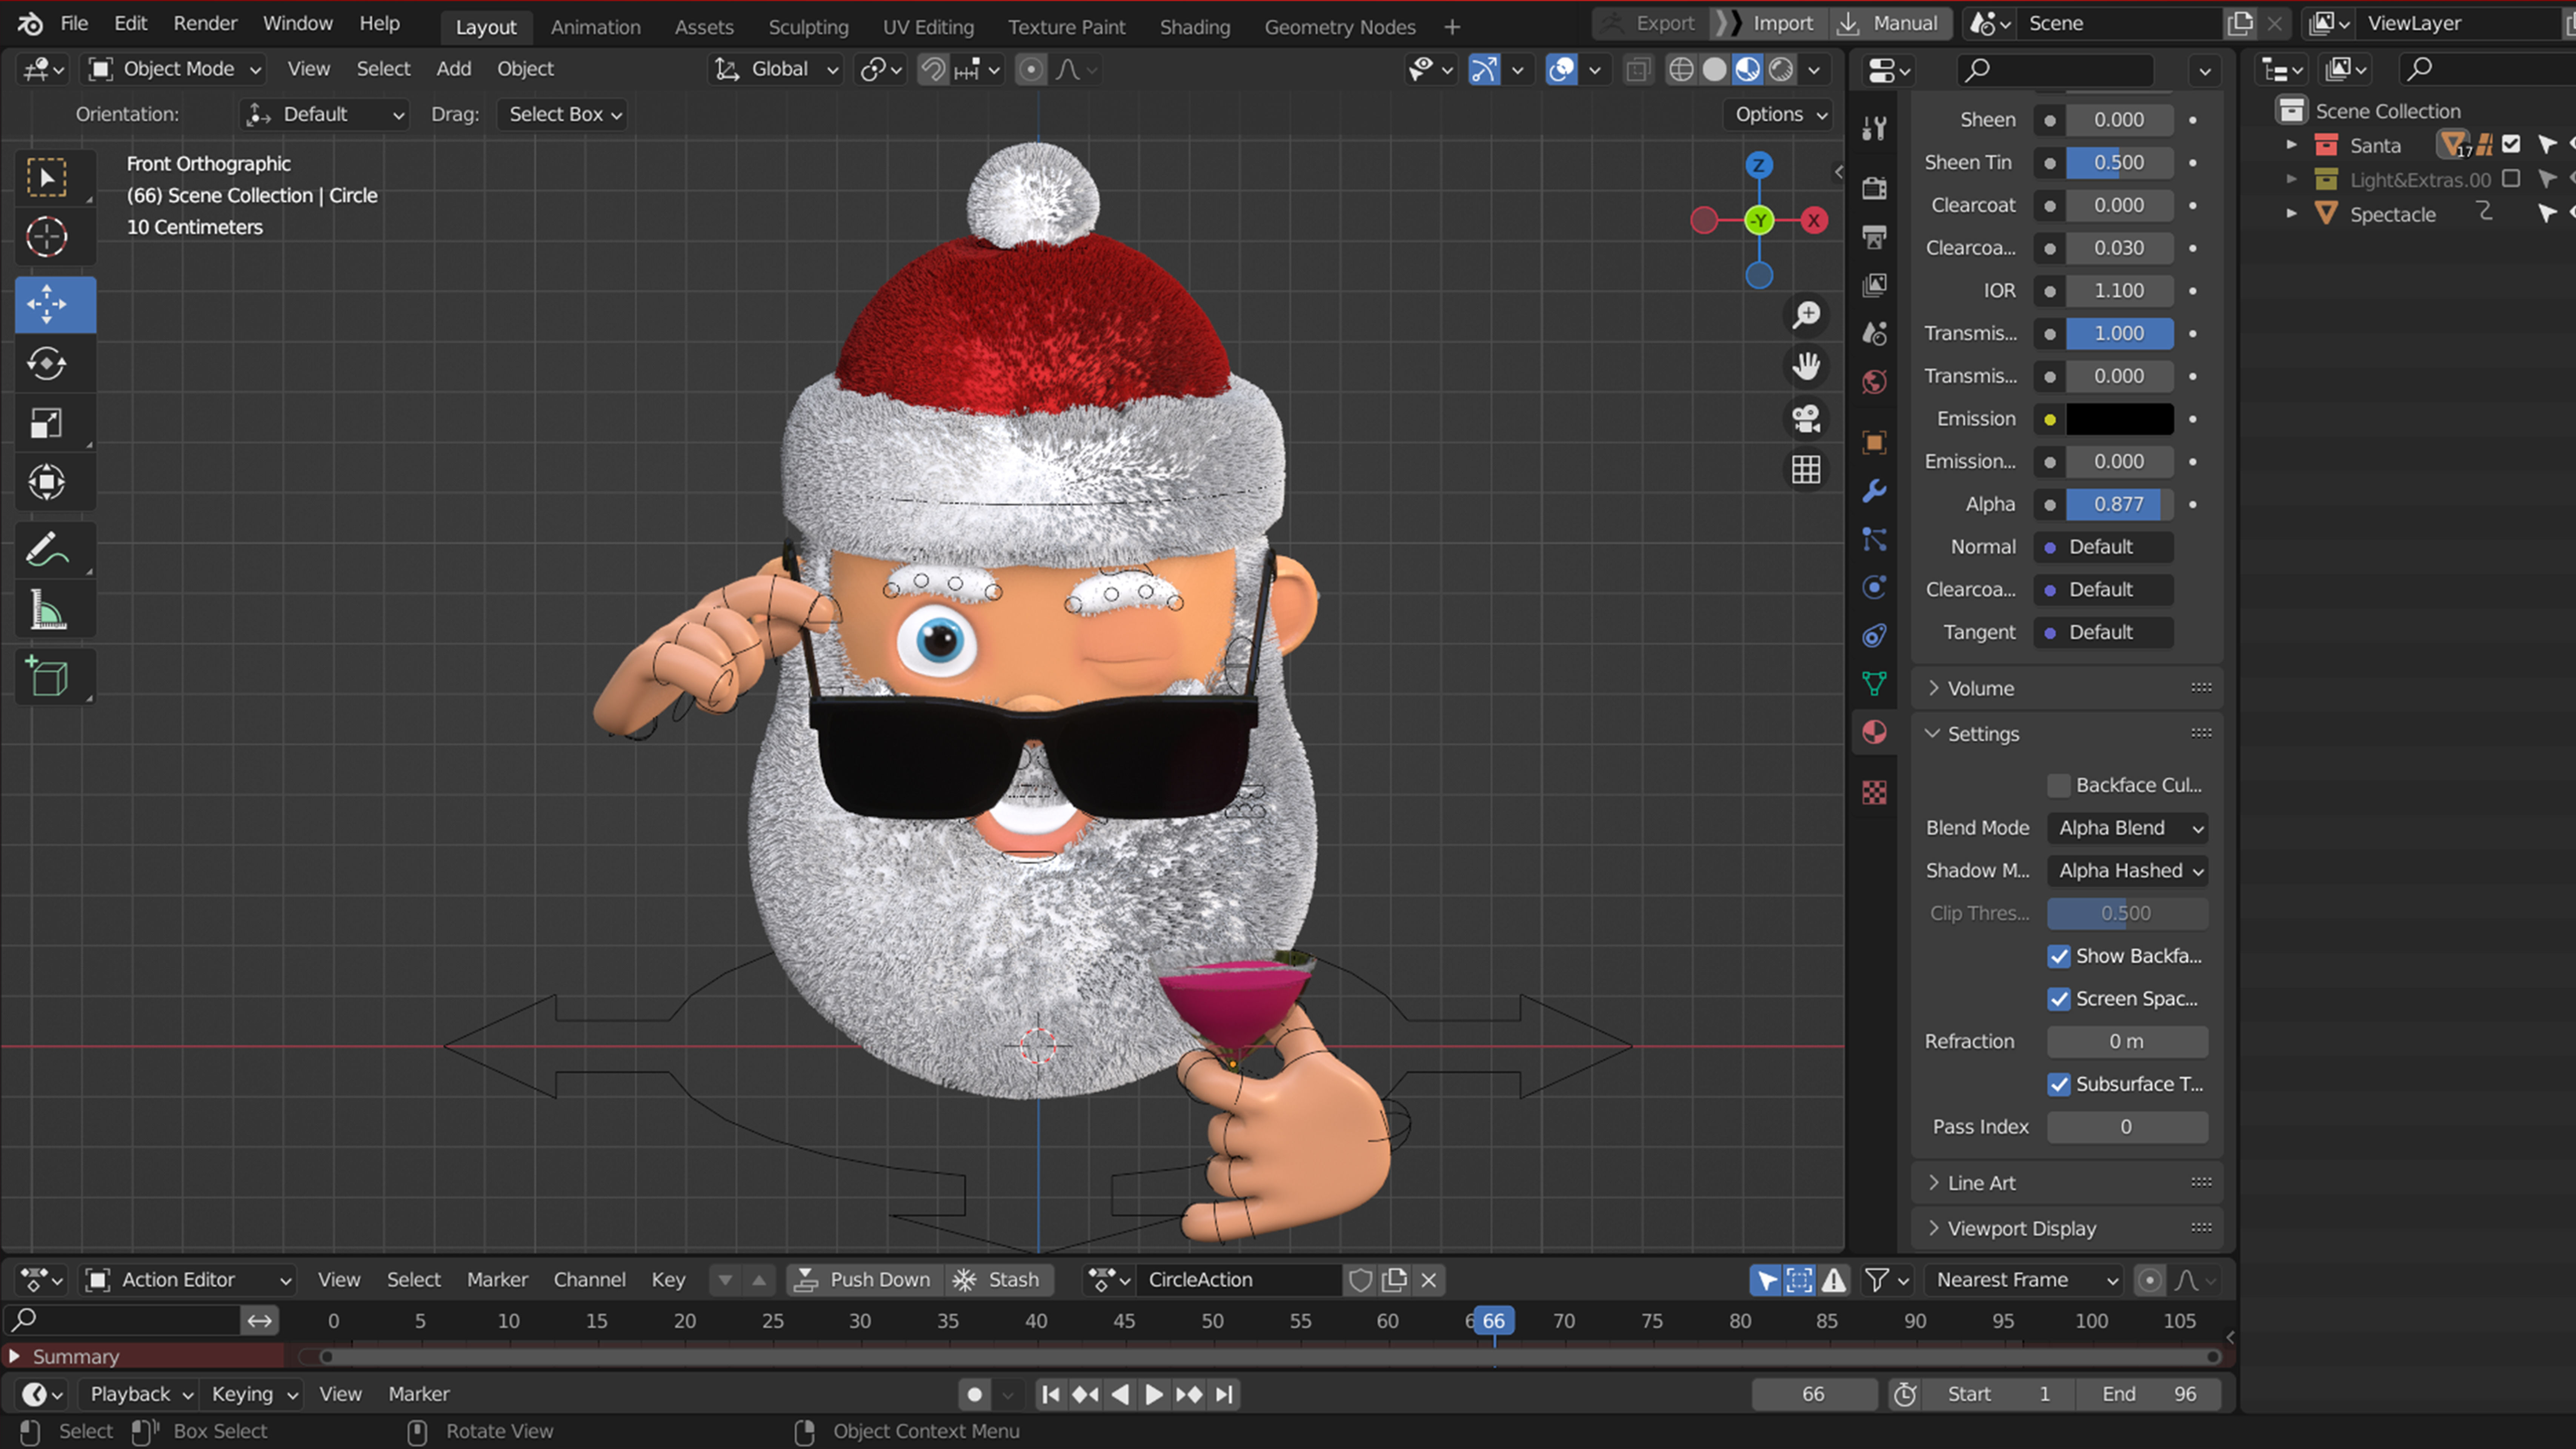The image size is (2576, 1449).
Task: Click the Sheen Tint 0.500 slider
Action: [2119, 163]
